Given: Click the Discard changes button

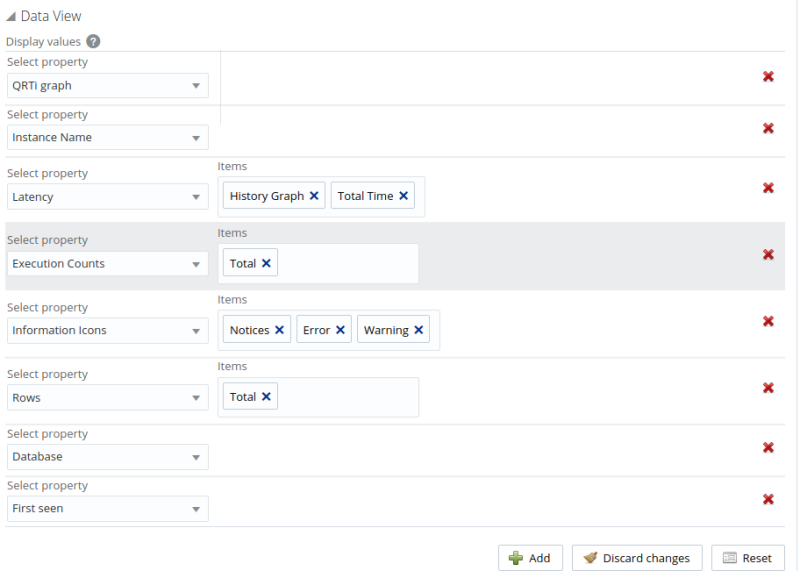Looking at the screenshot, I should (x=637, y=558).
